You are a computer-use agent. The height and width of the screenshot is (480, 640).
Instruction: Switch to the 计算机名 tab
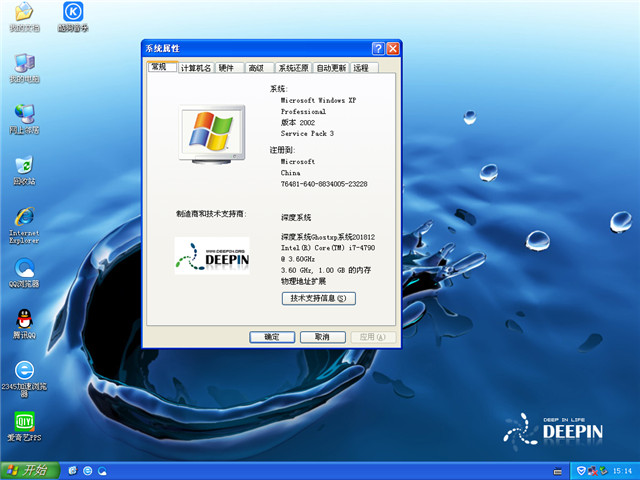196,68
